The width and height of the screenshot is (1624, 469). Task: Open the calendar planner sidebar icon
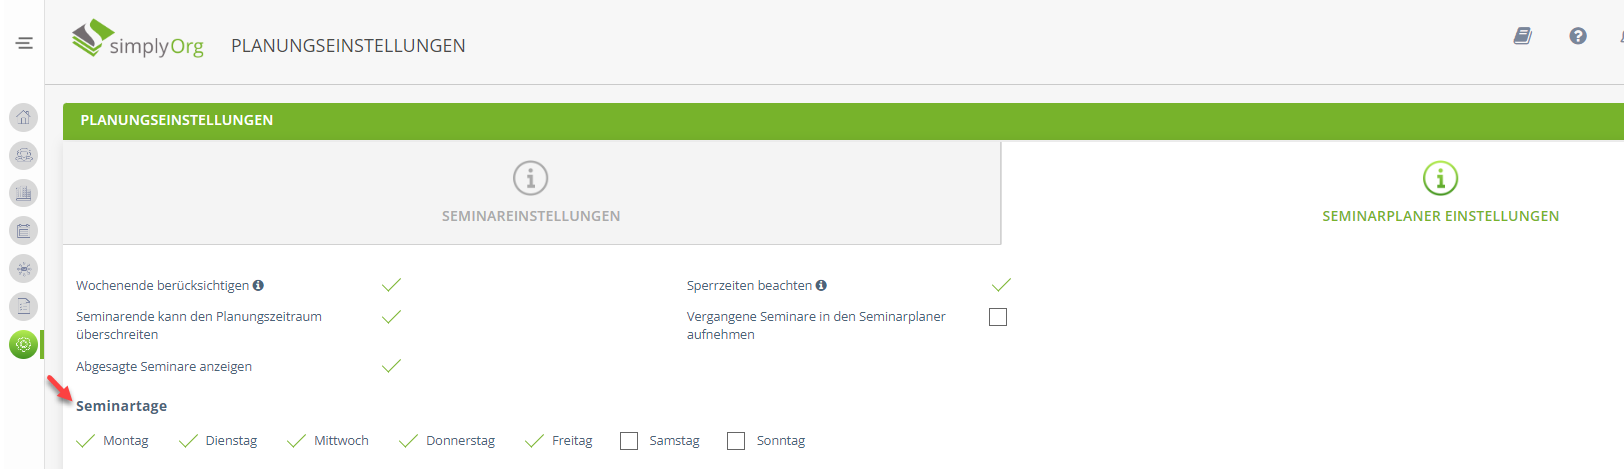click(x=24, y=231)
